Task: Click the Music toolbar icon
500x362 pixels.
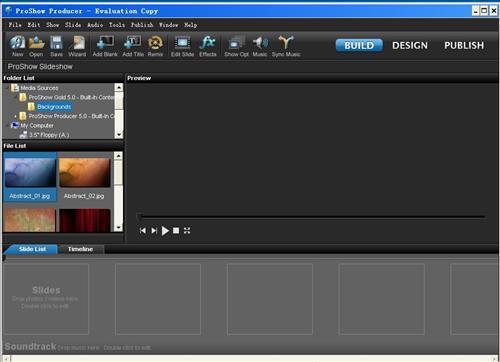Action: tap(260, 46)
